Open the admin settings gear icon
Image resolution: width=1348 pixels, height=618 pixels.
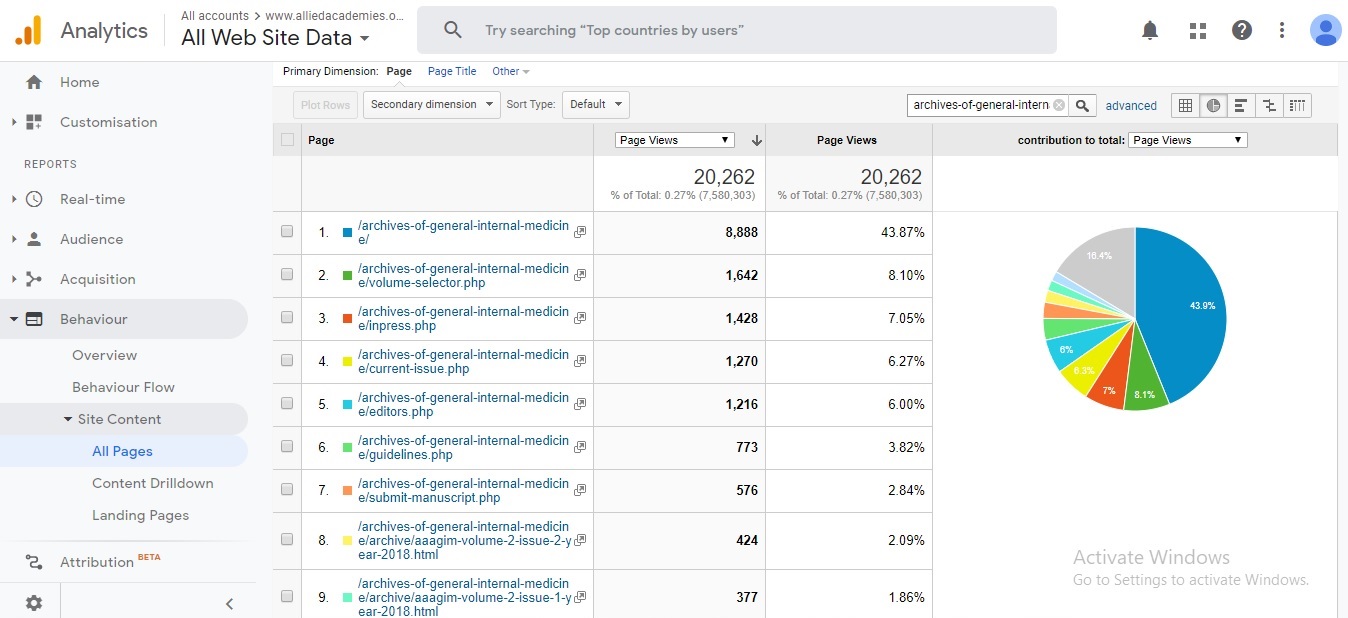(34, 603)
